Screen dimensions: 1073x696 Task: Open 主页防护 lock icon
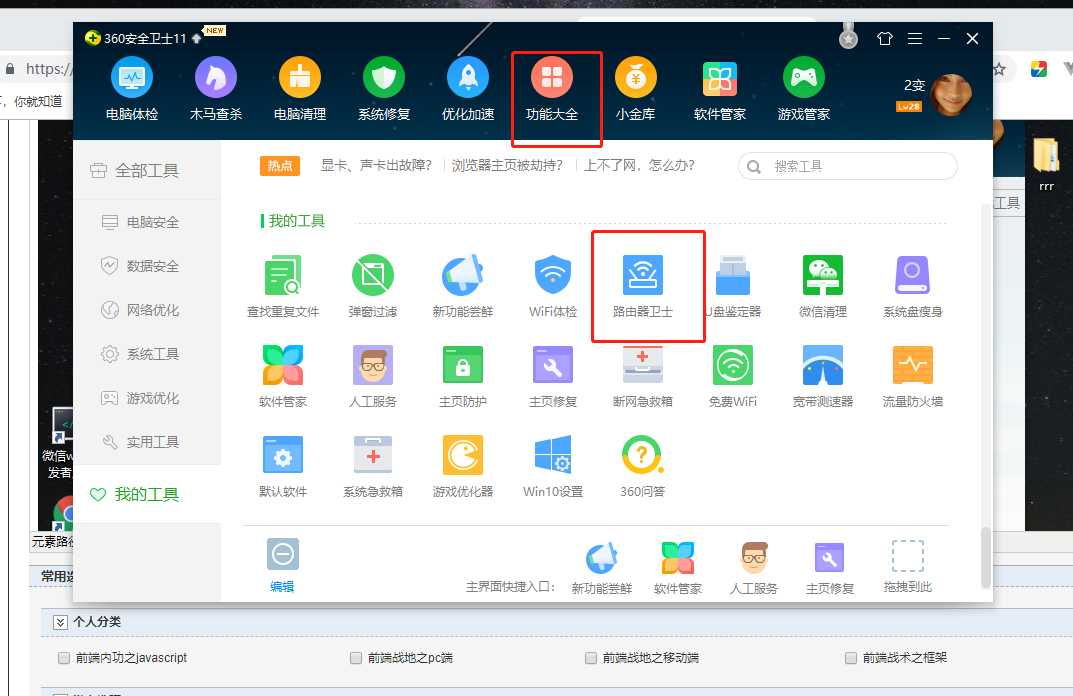[463, 376]
